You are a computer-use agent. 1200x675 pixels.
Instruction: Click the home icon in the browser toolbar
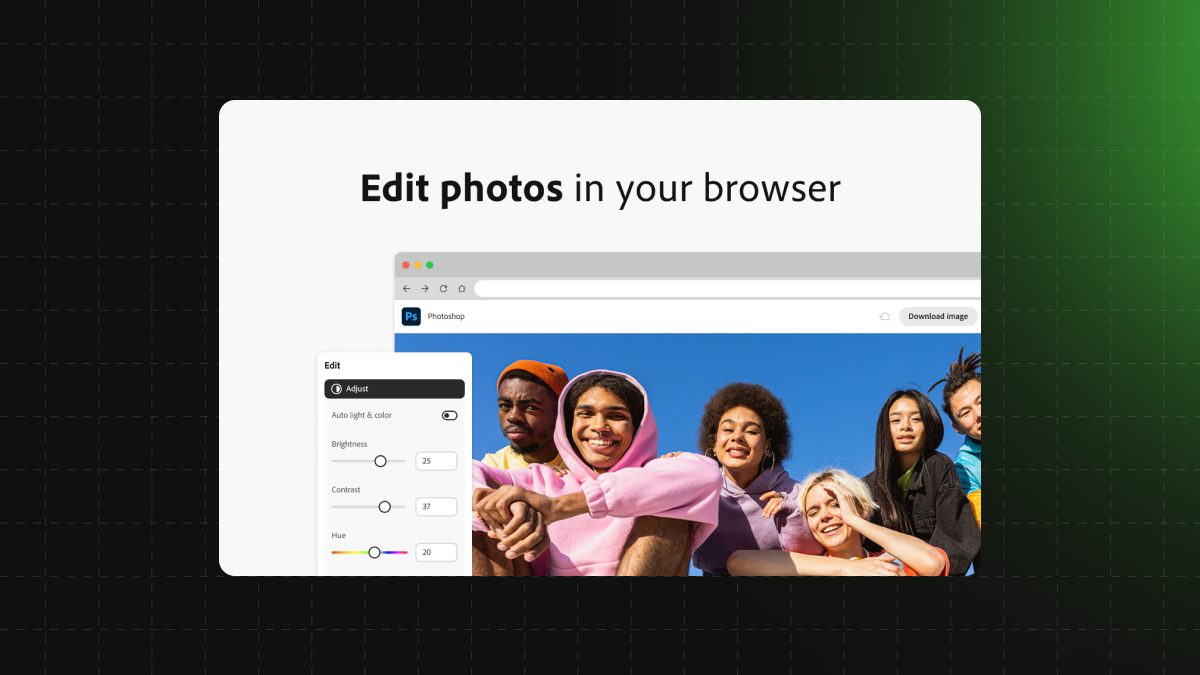coord(460,288)
